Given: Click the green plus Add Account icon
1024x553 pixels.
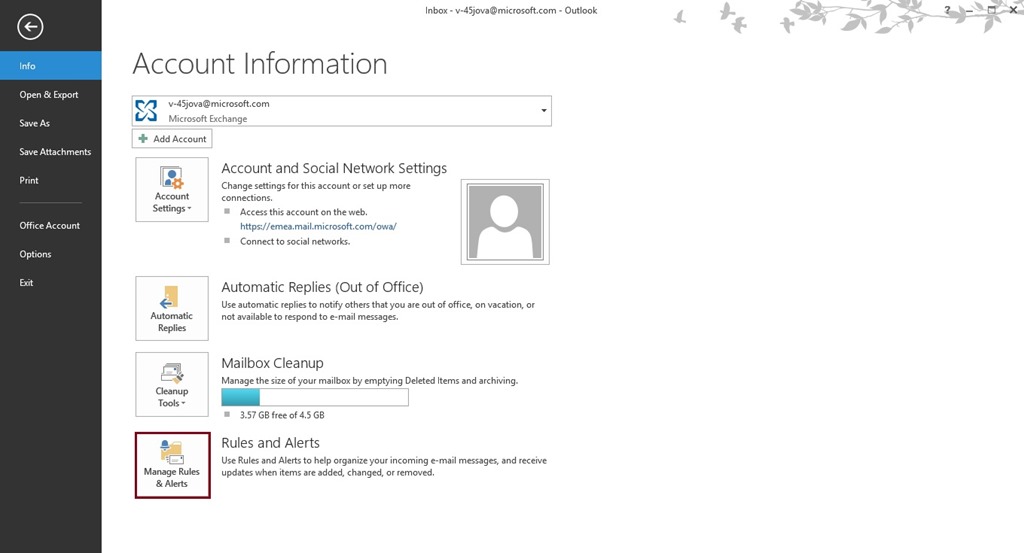Looking at the screenshot, I should pos(143,139).
